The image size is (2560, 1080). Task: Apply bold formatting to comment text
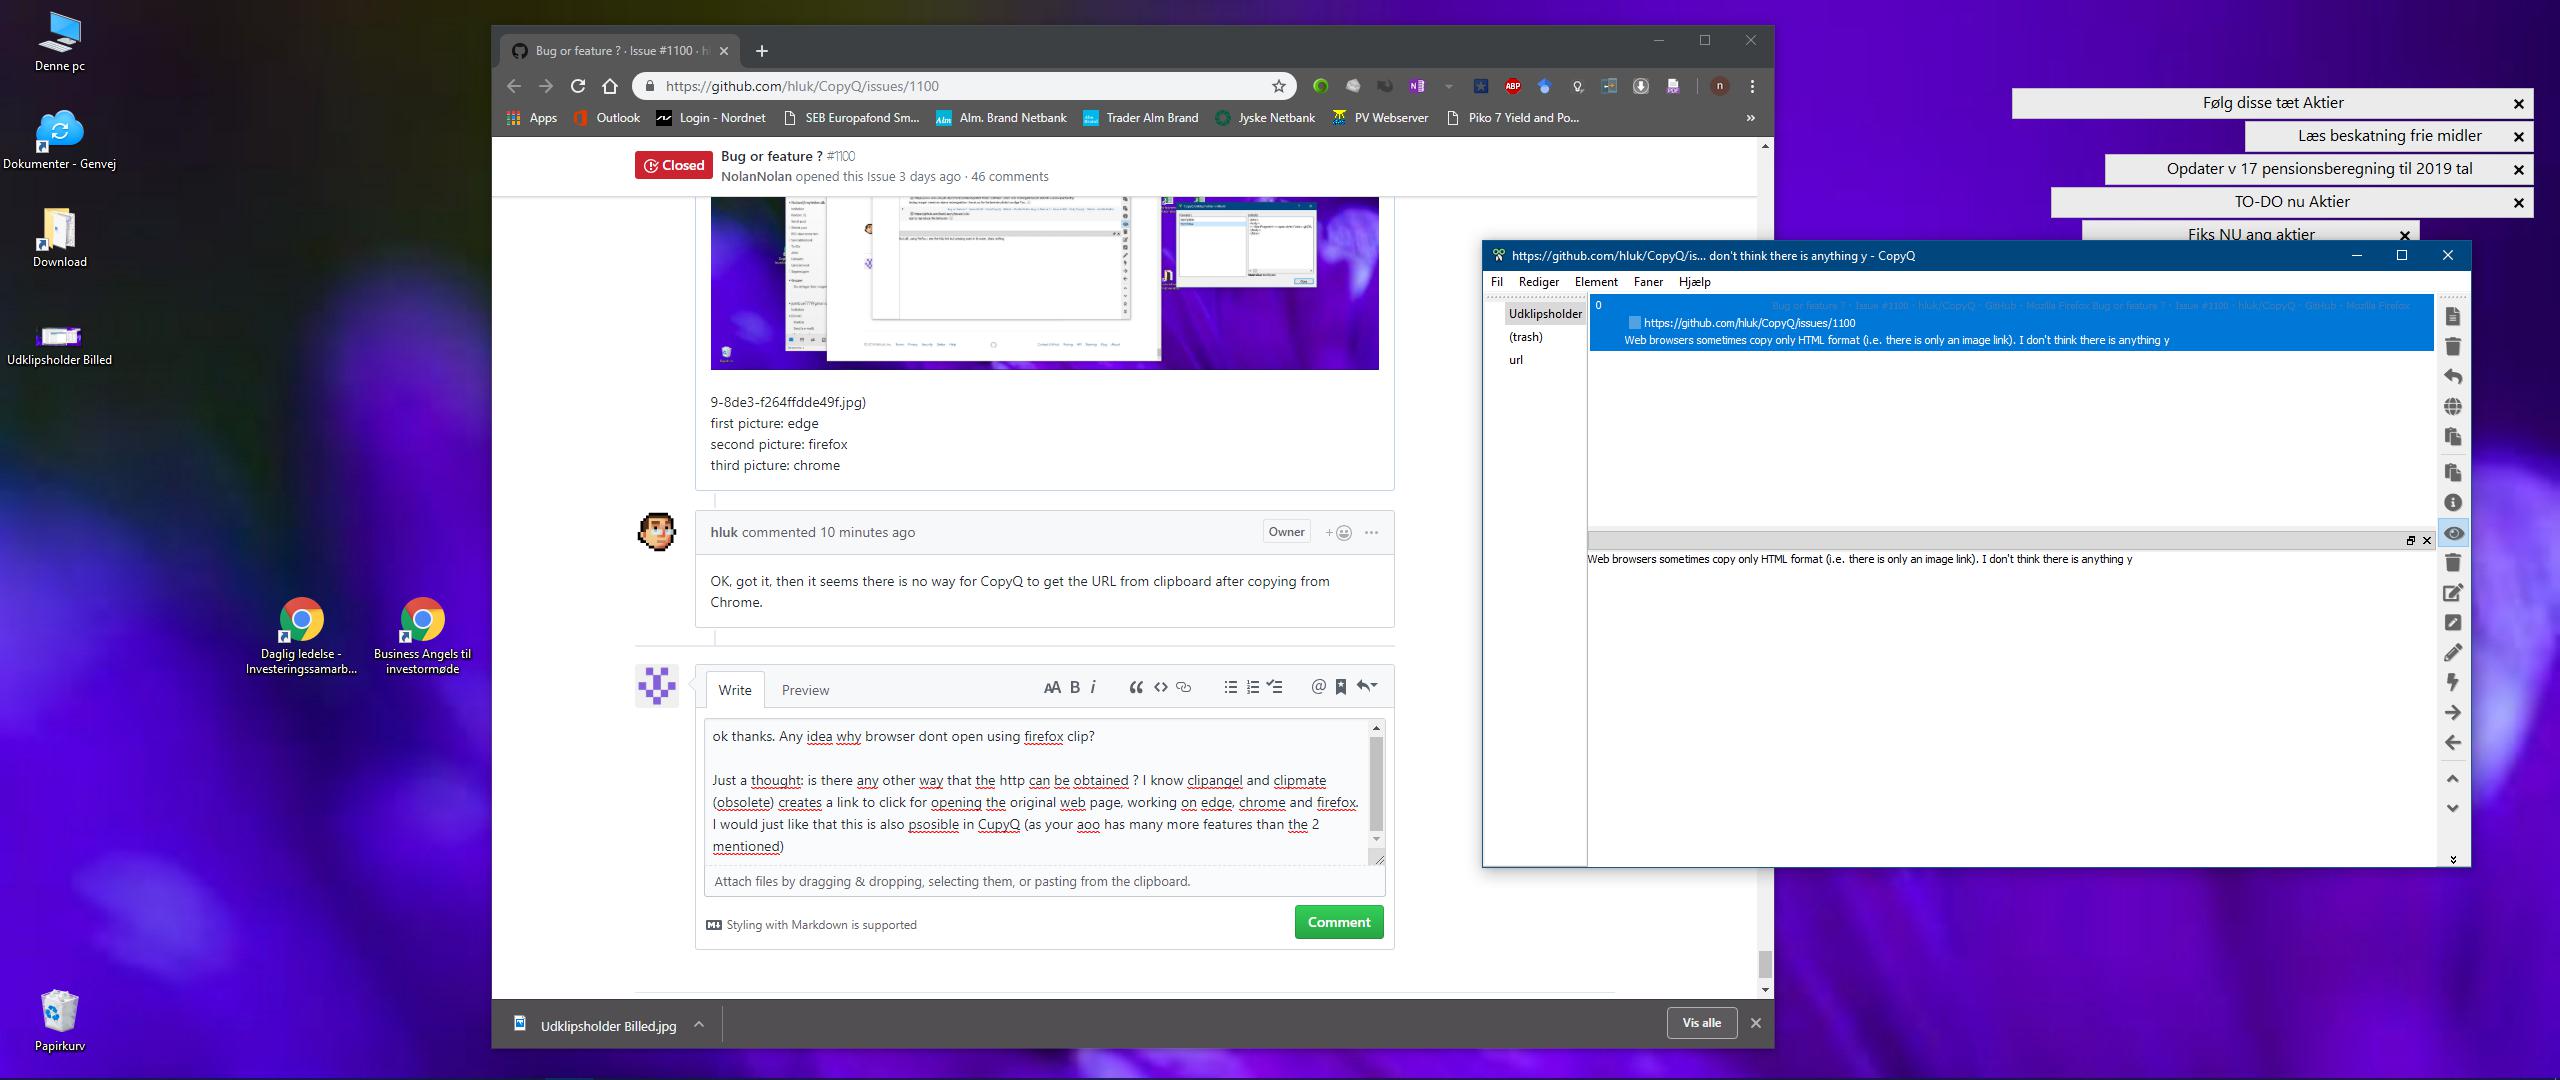1074,687
